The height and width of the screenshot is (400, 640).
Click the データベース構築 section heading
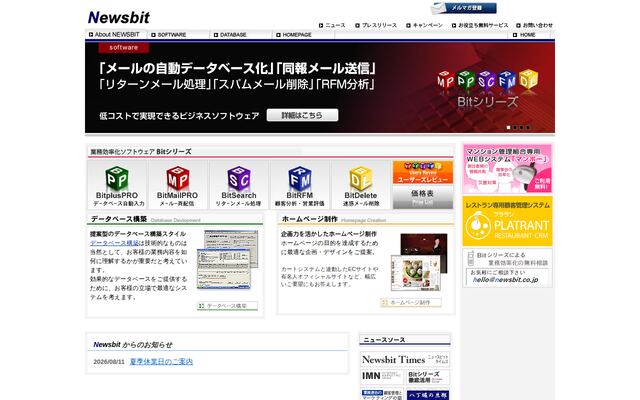tap(119, 219)
